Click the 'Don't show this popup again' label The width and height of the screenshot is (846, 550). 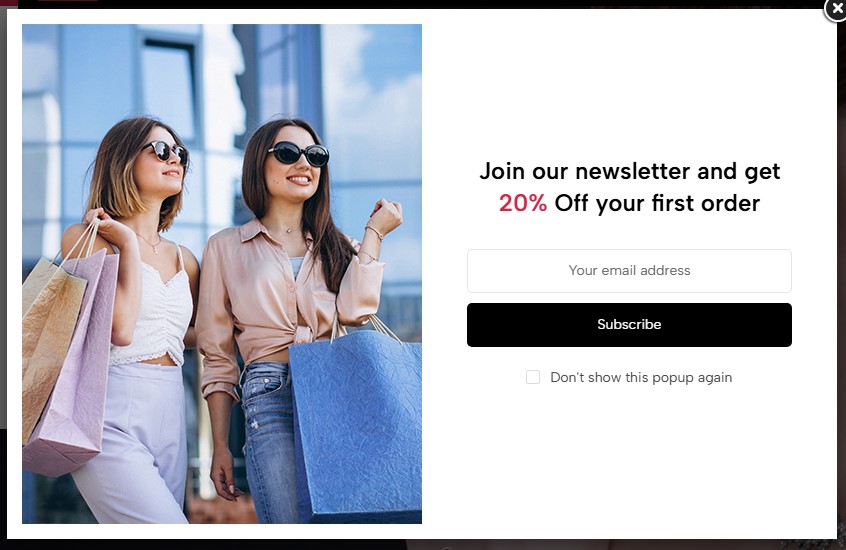641,377
